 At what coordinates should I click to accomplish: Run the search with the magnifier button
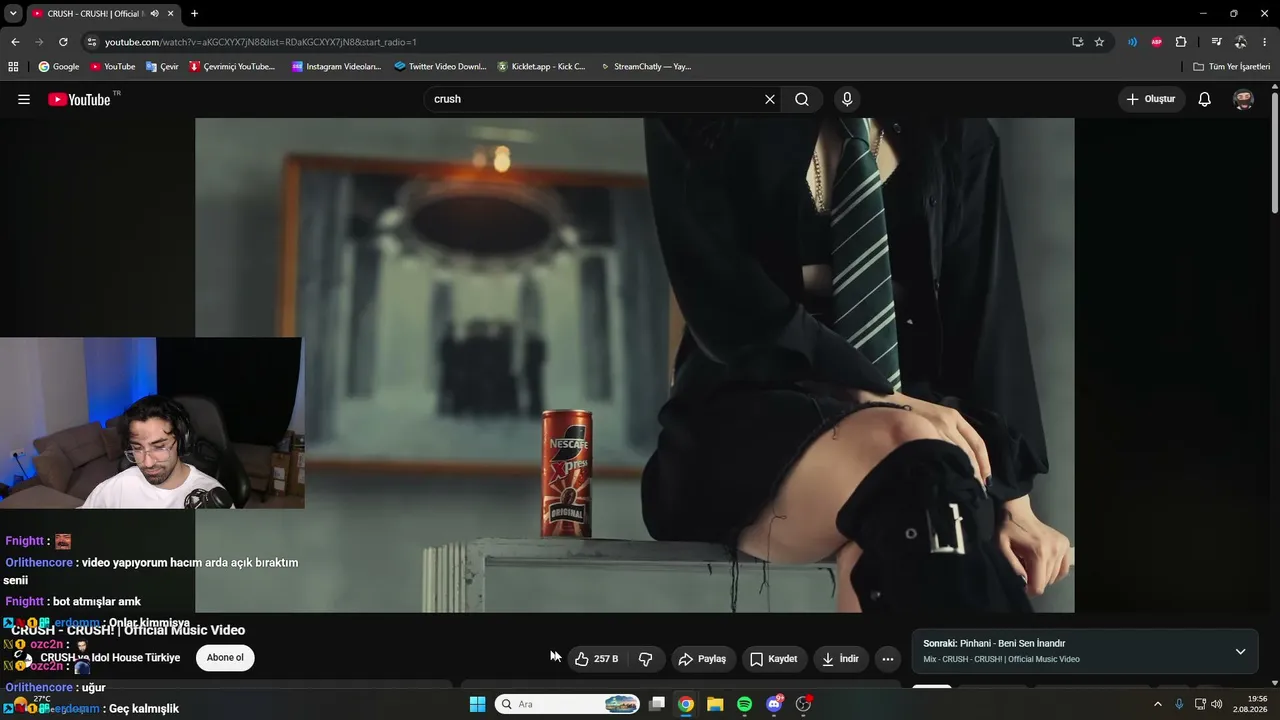pyautogui.click(x=802, y=99)
